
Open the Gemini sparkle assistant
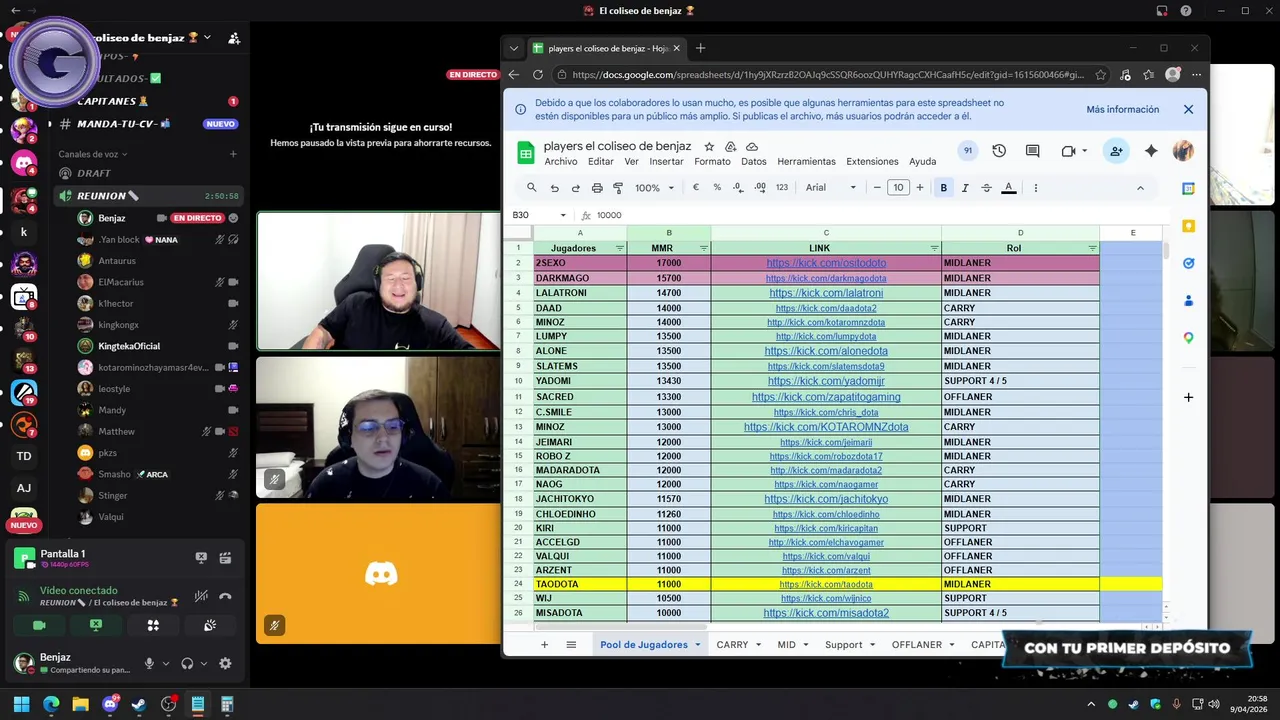click(1151, 151)
